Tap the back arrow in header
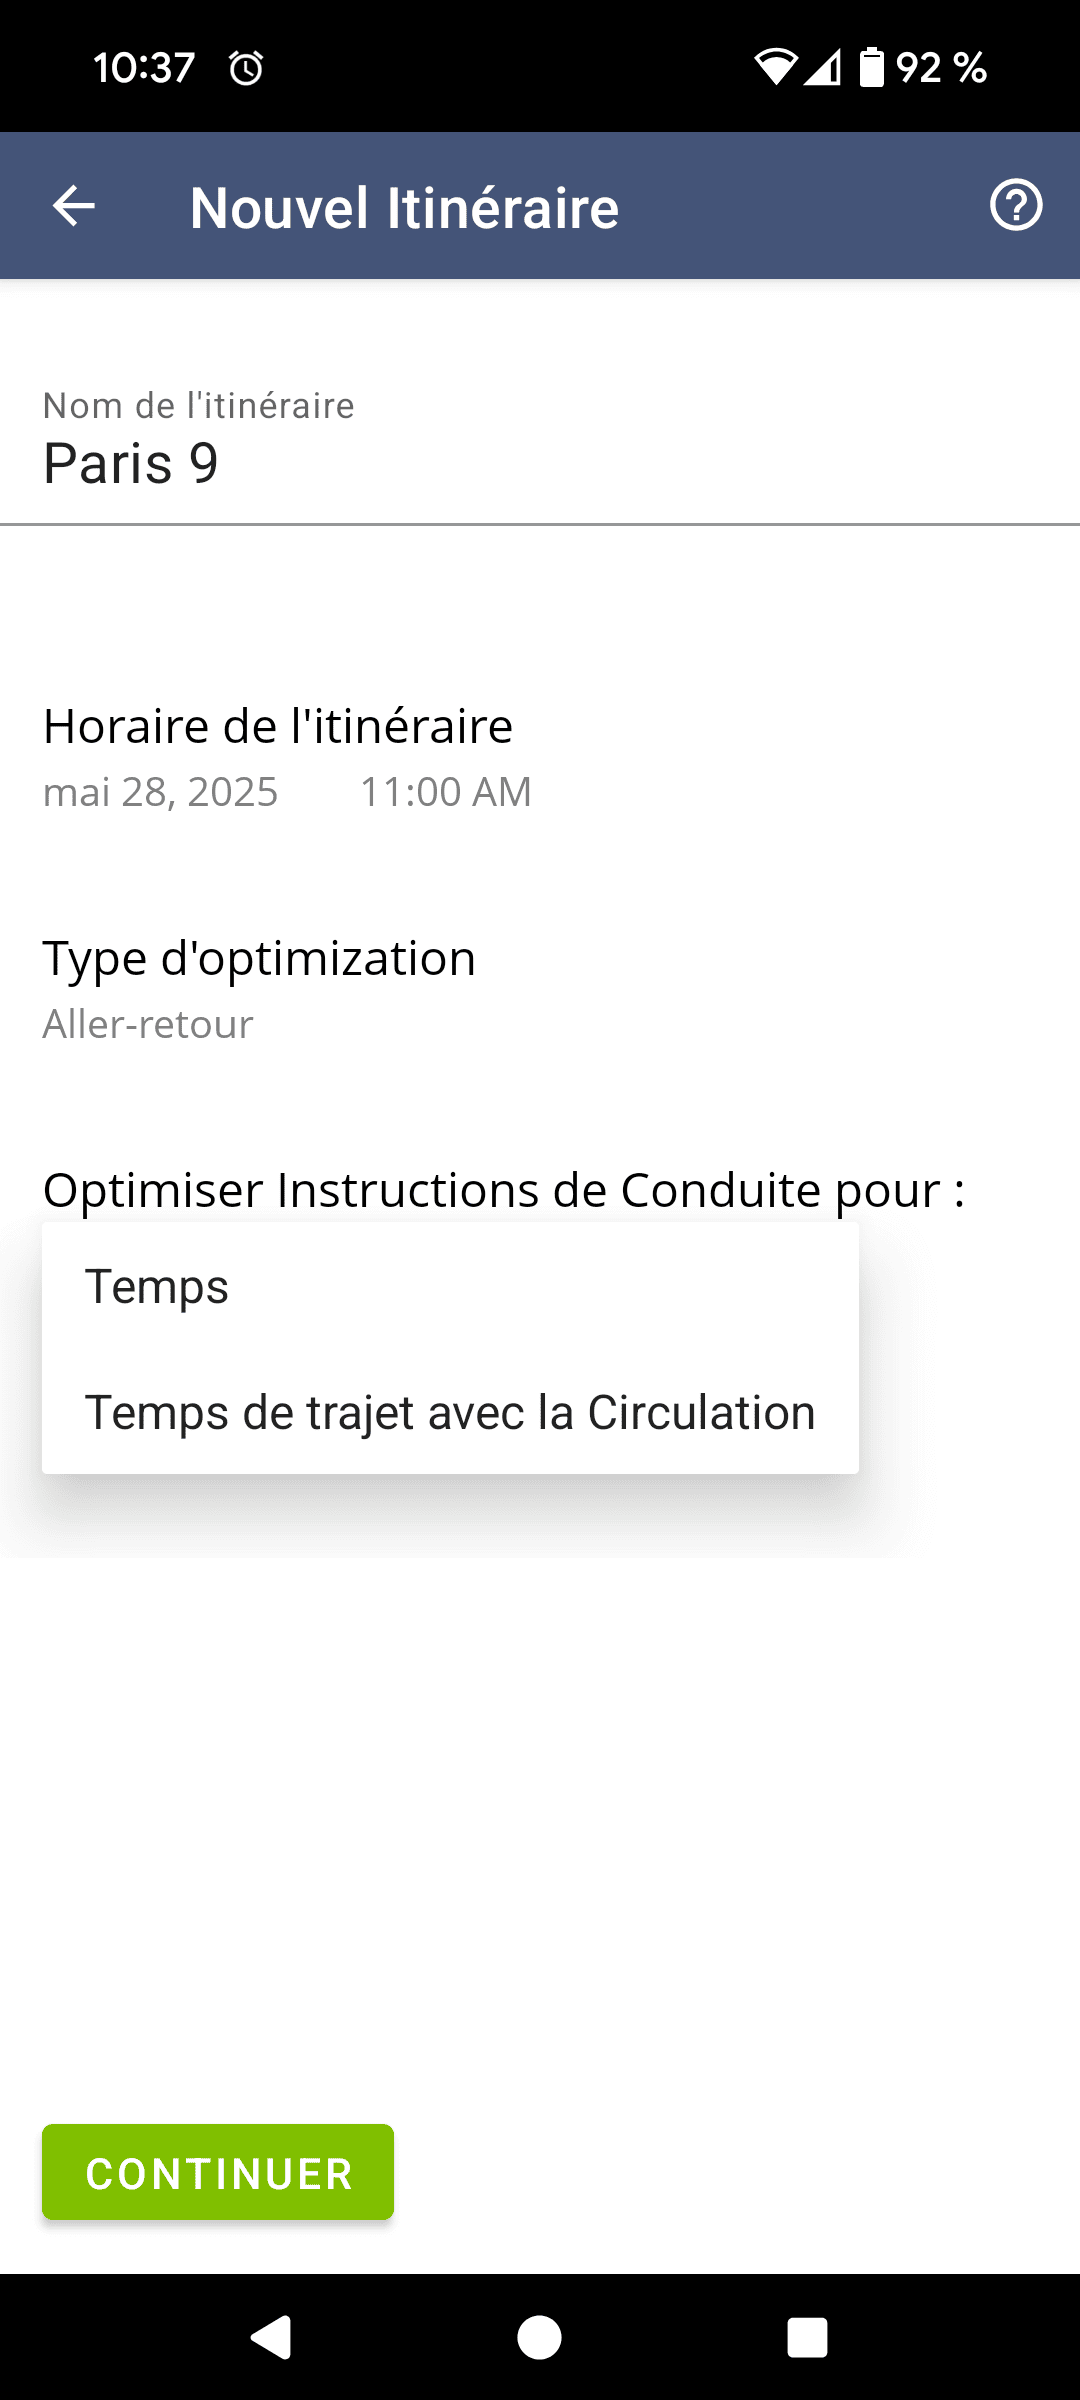The height and width of the screenshot is (2400, 1080). 74,207
